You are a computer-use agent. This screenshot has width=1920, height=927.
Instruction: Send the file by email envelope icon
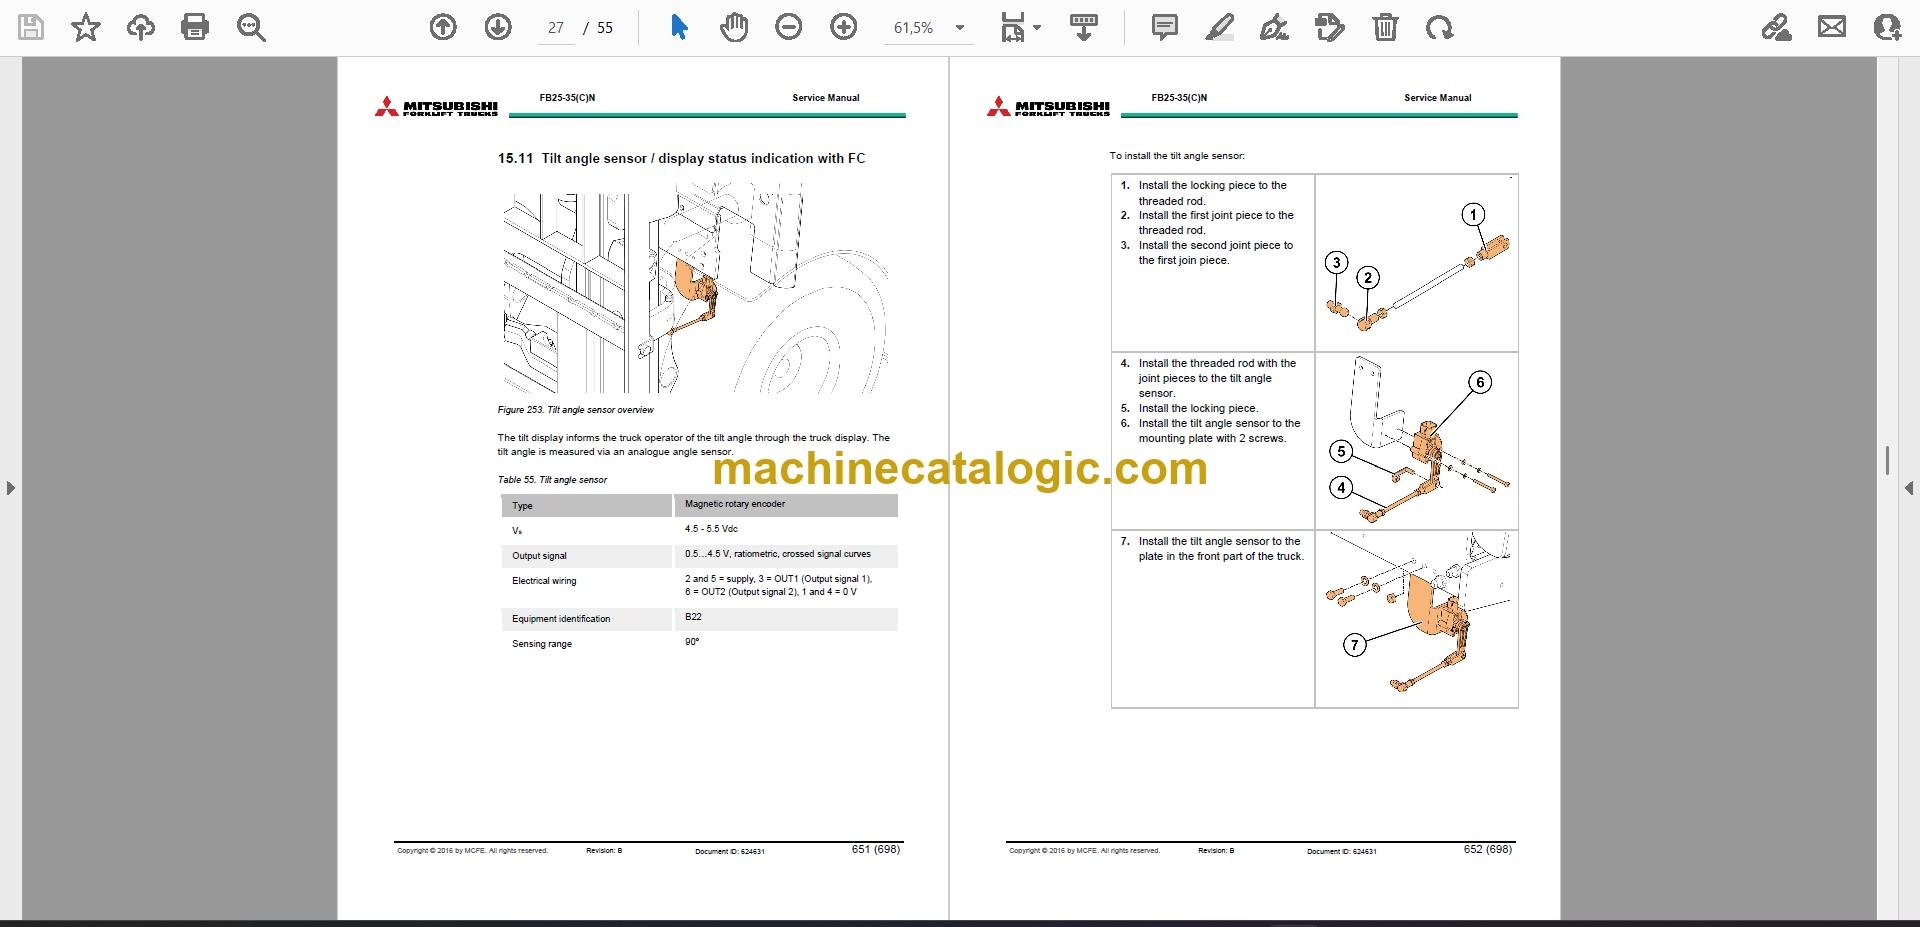(1832, 27)
